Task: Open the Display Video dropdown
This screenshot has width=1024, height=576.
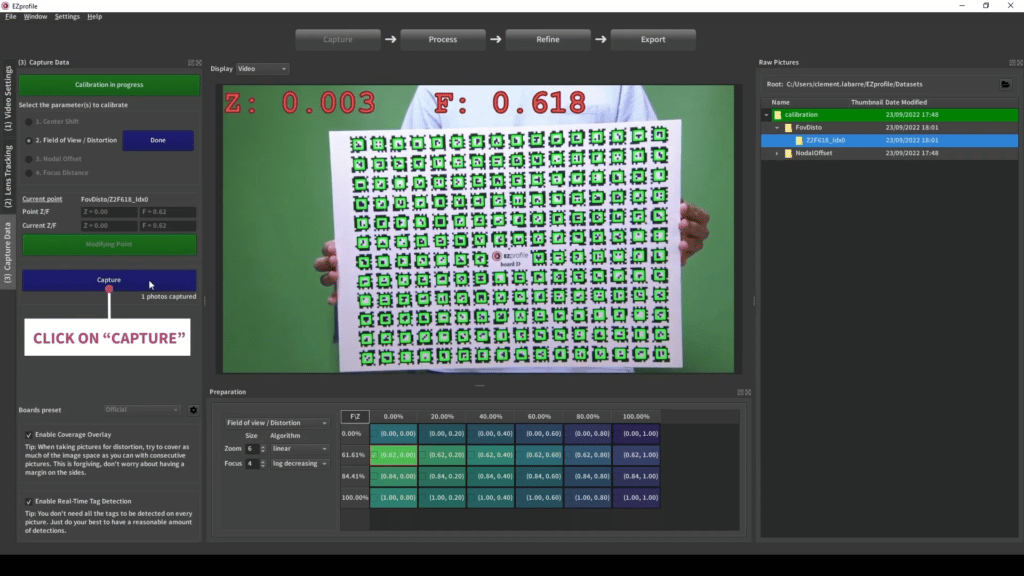Action: (x=262, y=69)
